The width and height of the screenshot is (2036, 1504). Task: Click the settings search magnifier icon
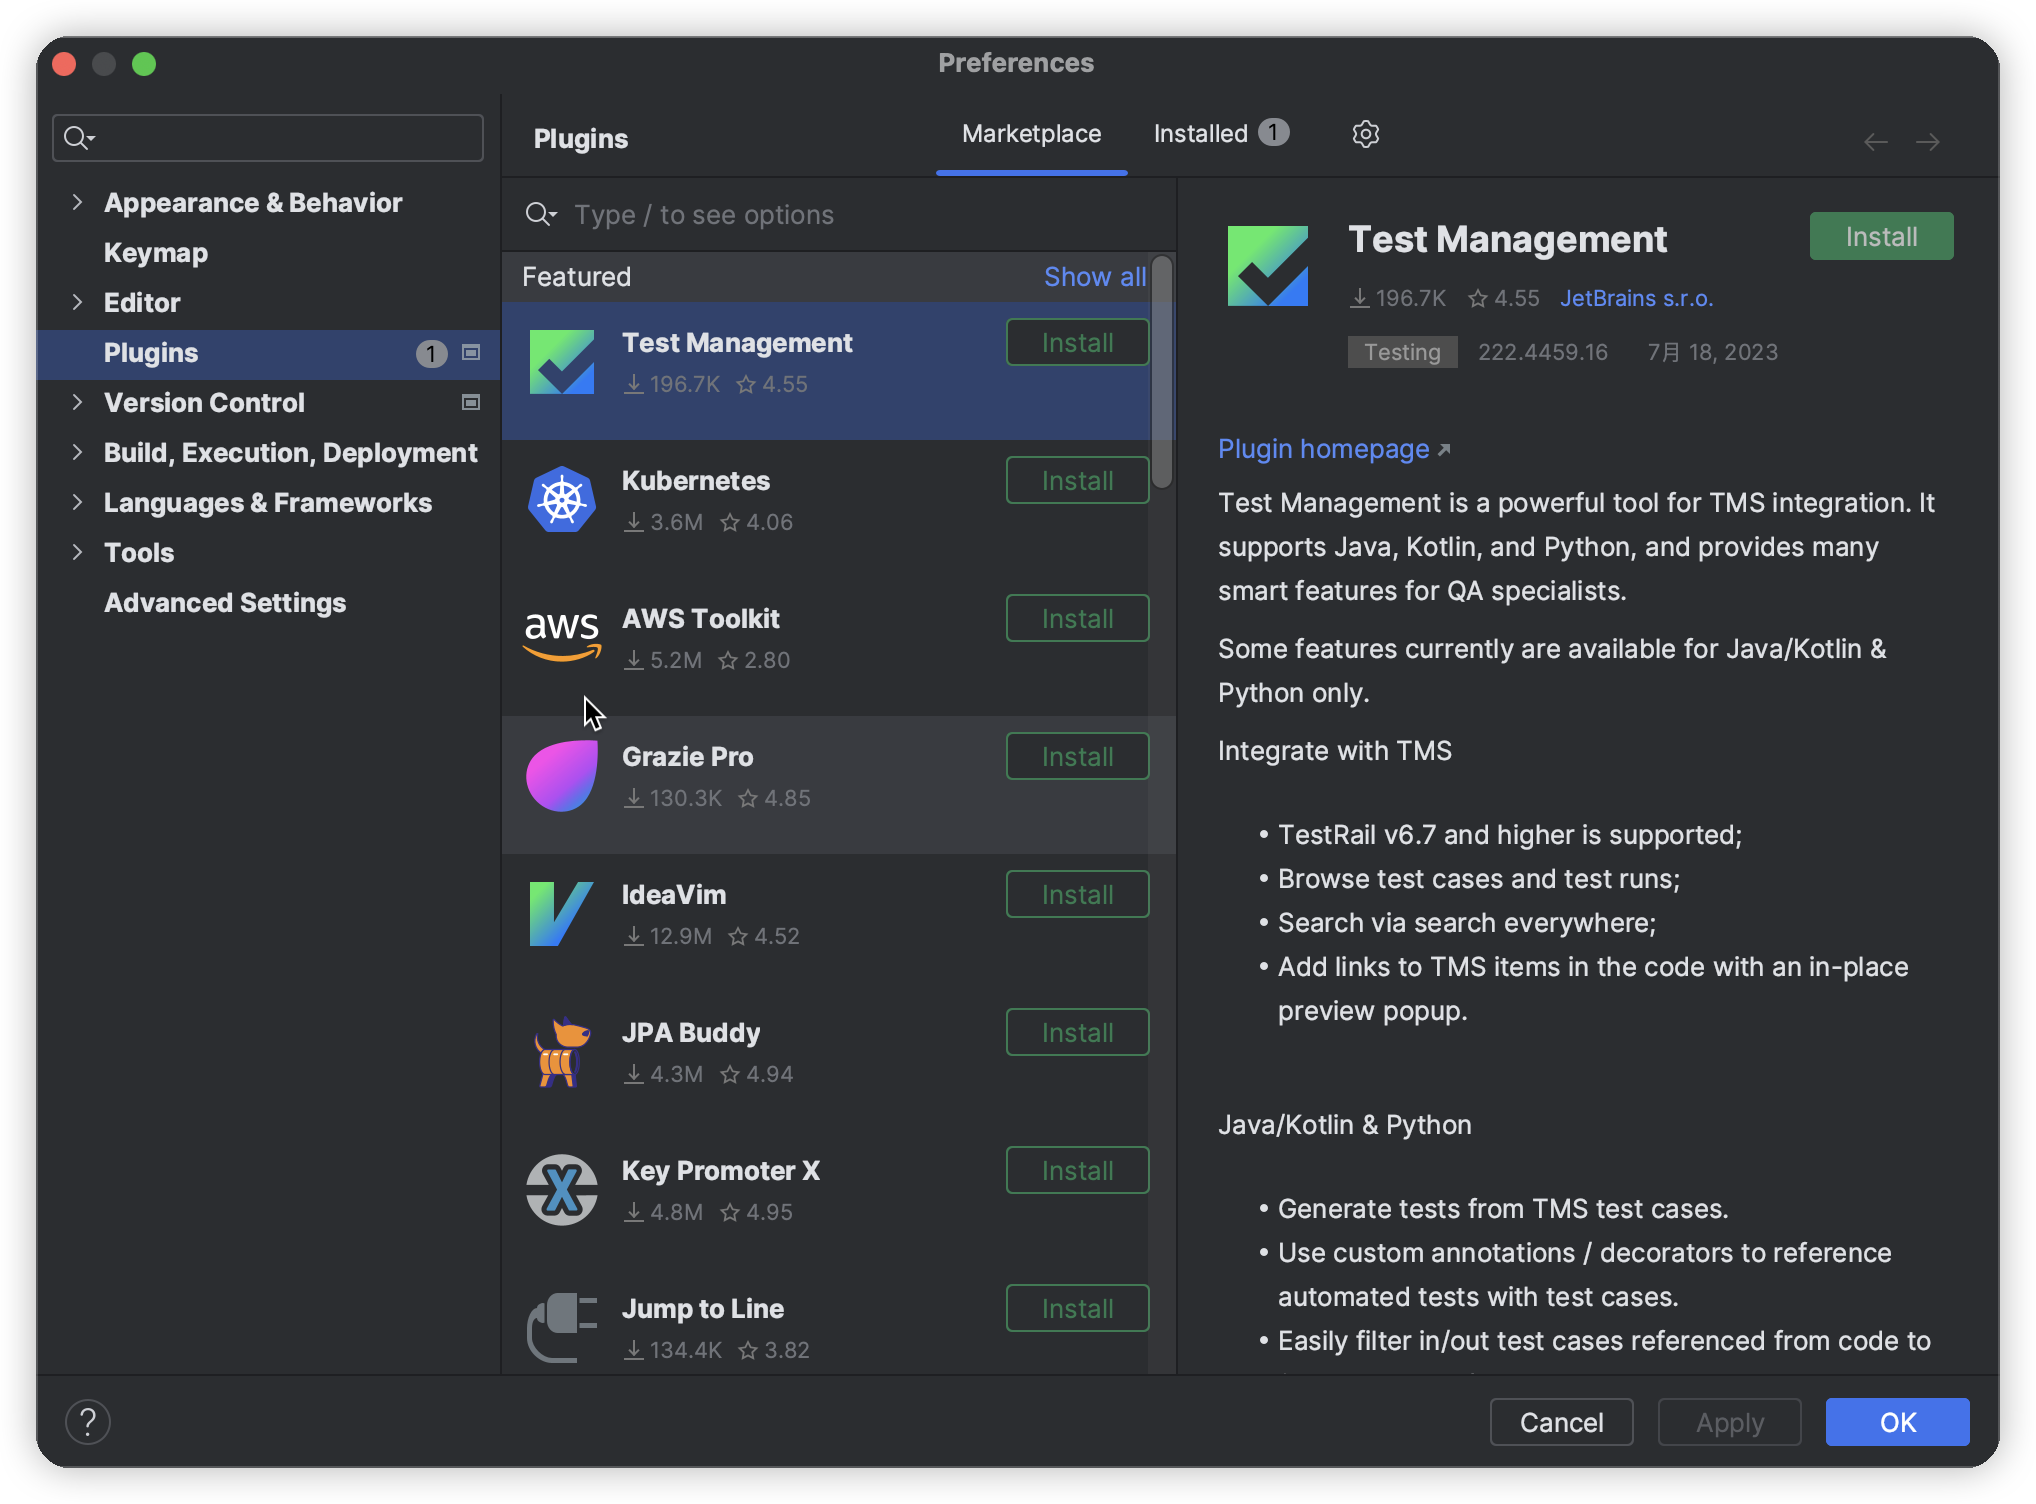click(78, 138)
